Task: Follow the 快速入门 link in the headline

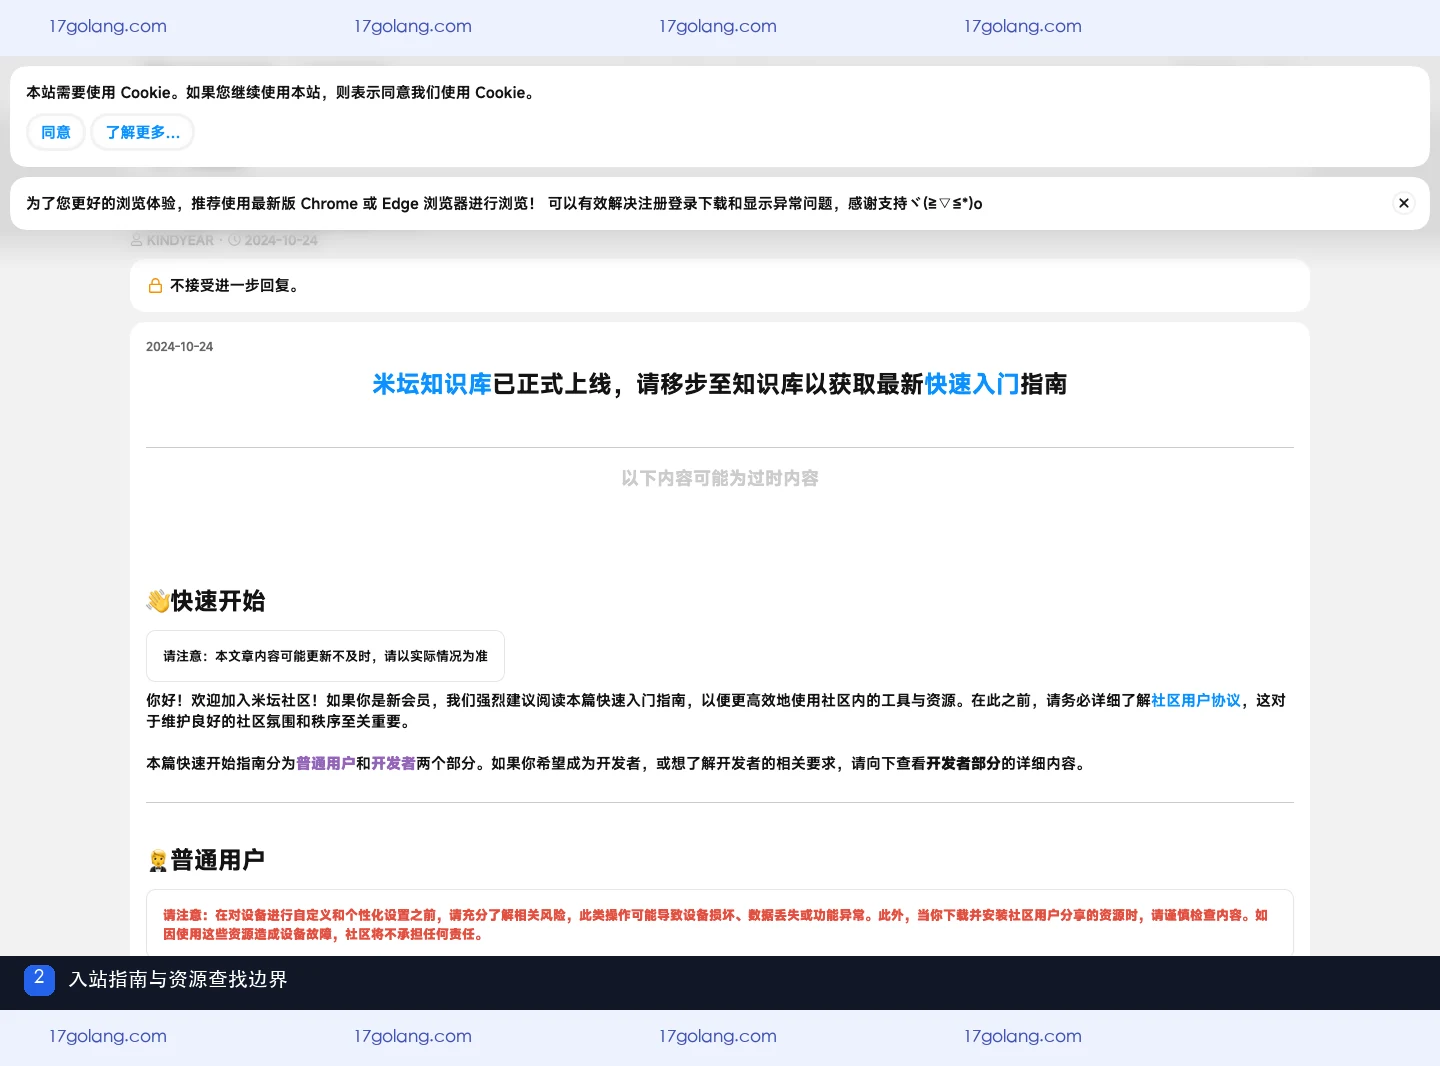Action: [972, 384]
